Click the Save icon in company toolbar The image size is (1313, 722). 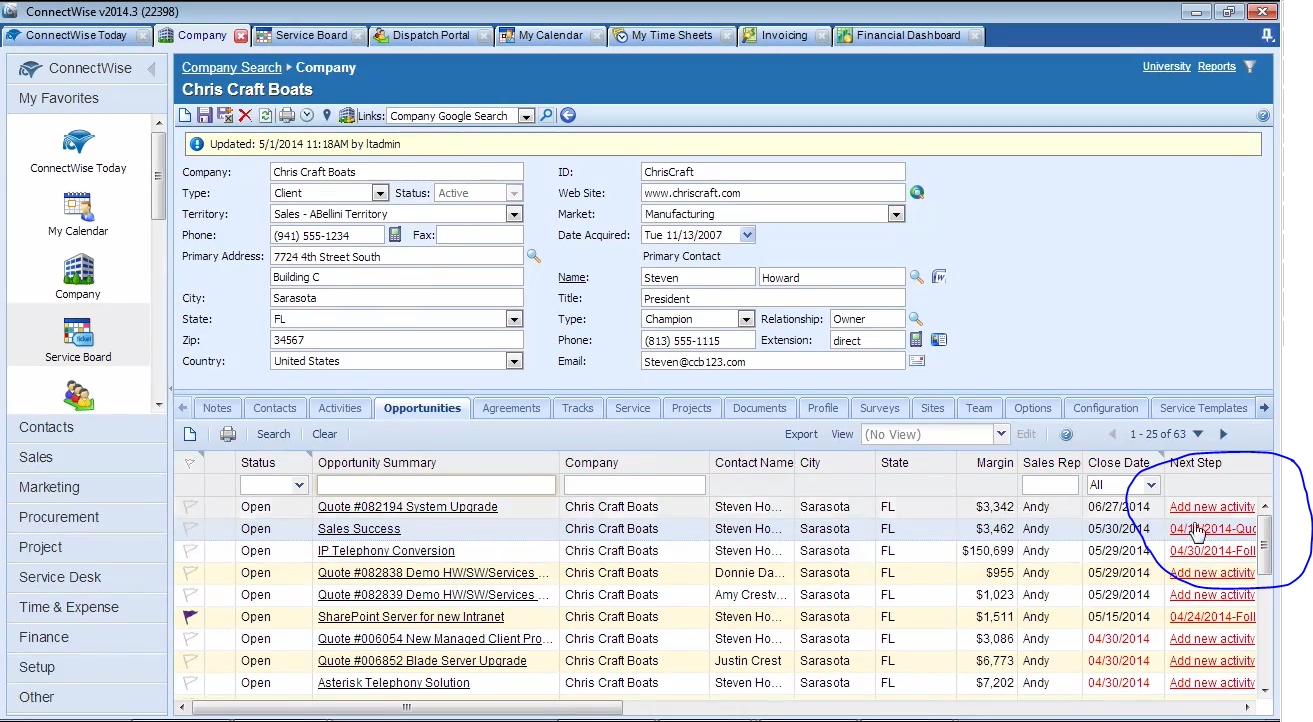[205, 116]
